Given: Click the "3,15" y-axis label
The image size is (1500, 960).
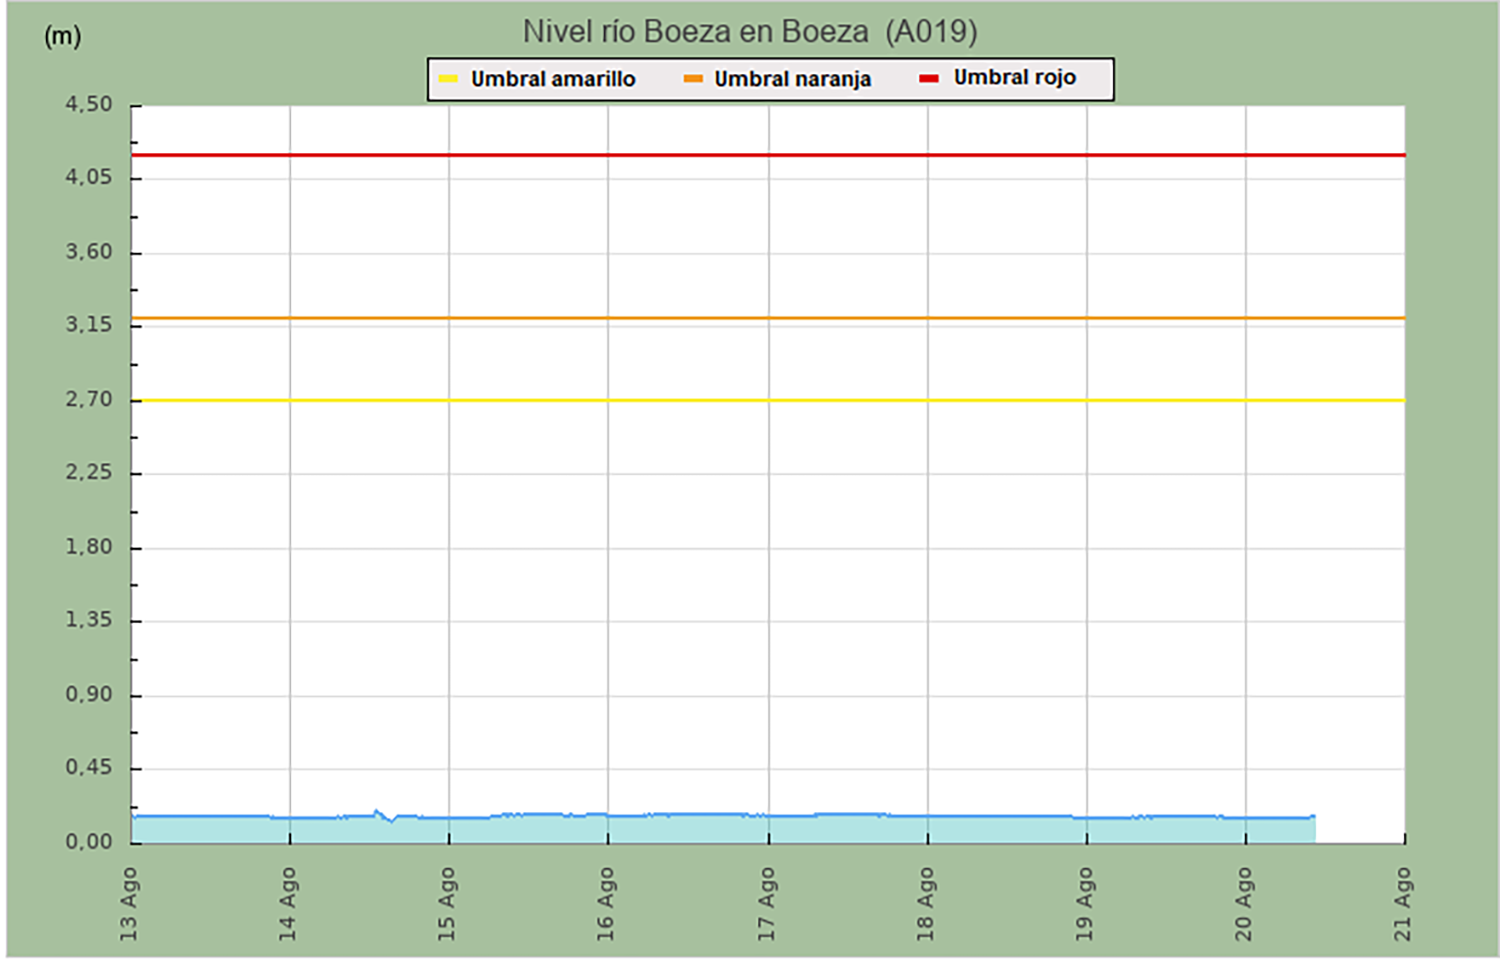Looking at the screenshot, I should (89, 325).
